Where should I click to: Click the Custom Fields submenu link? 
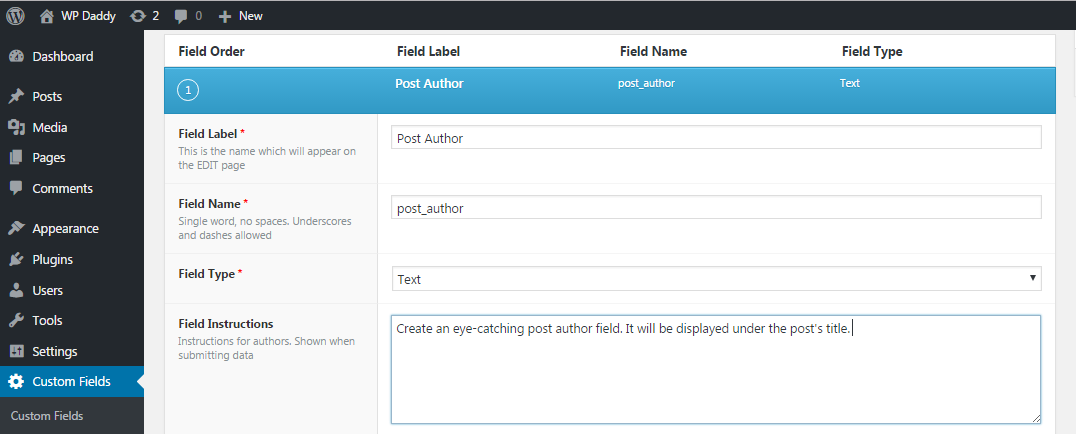[47, 416]
